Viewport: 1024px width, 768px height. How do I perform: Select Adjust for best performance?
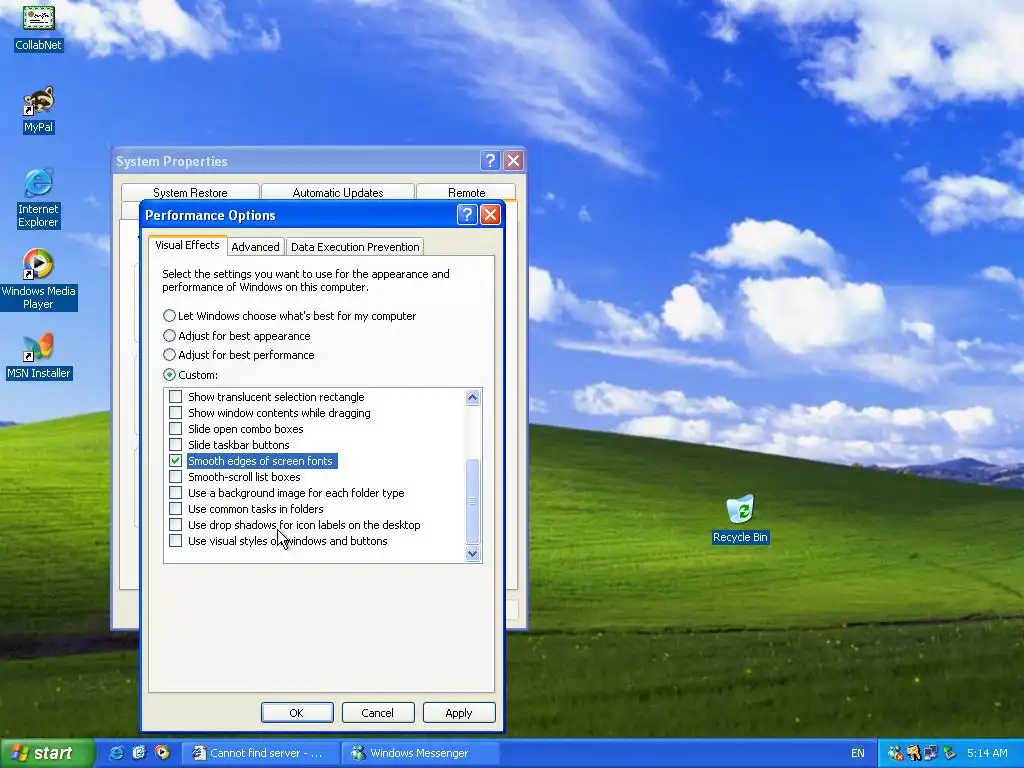[238, 355]
